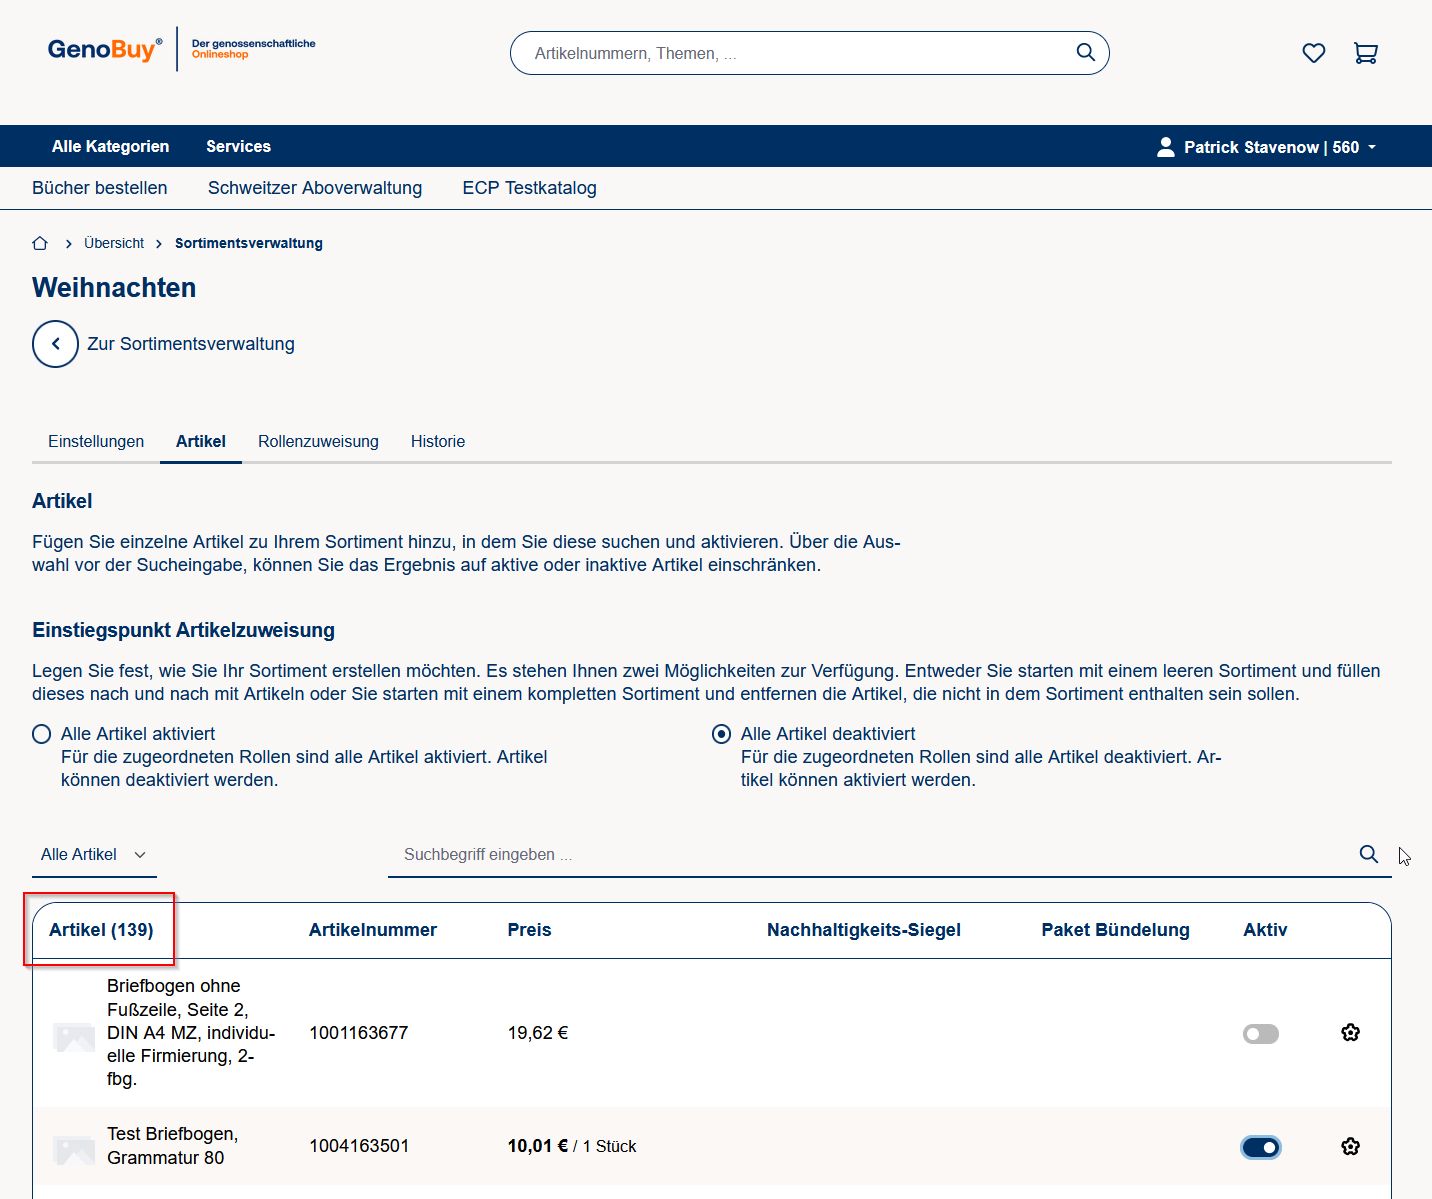This screenshot has width=1432, height=1199.
Task: Click the back arrow circle button
Action: [55, 344]
